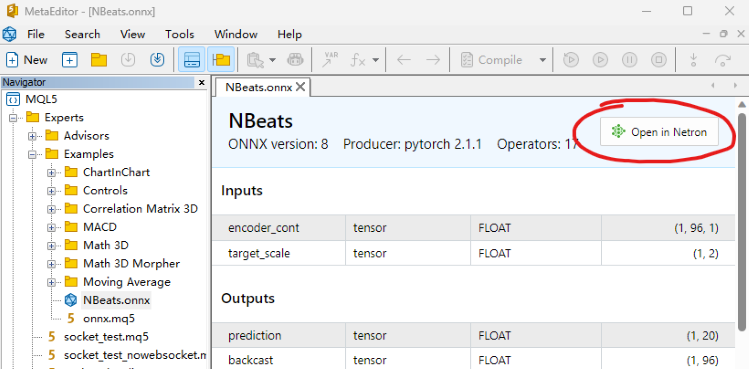This screenshot has width=749, height=369.
Task: Expand the MACD folder
Action: (51, 228)
